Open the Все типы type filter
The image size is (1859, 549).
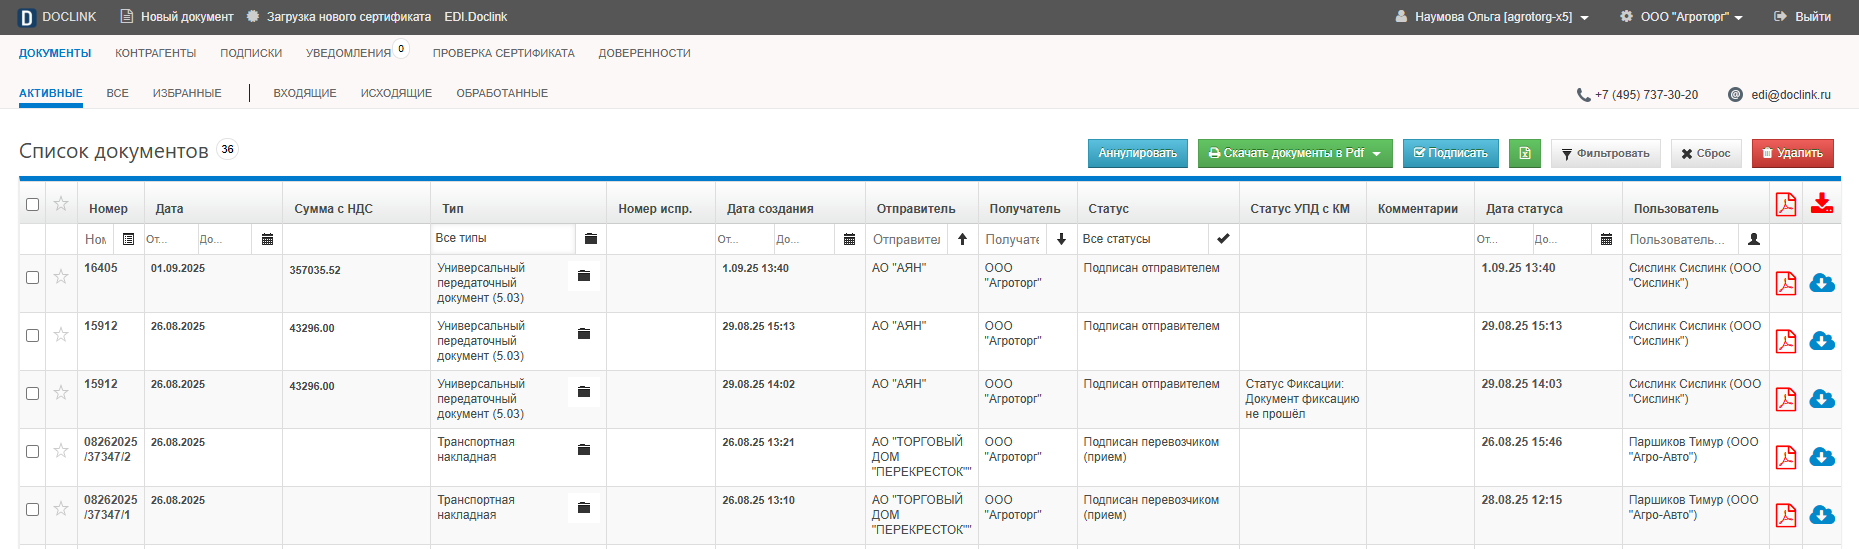[x=503, y=238]
